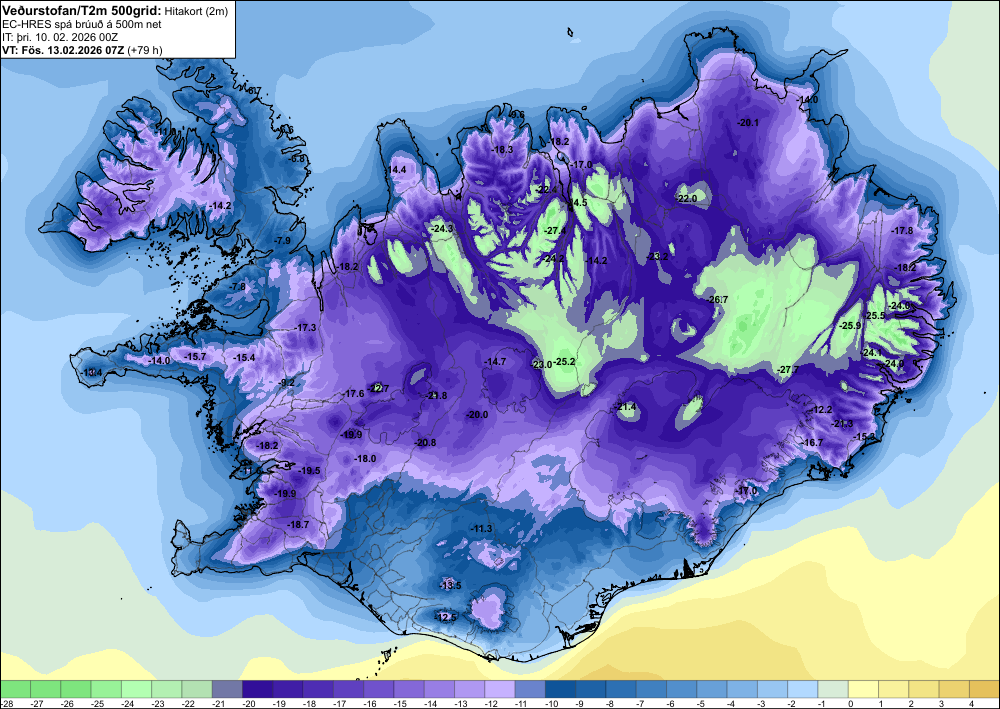
Task: Select the -17.6 temperature label
Action: coord(353,394)
